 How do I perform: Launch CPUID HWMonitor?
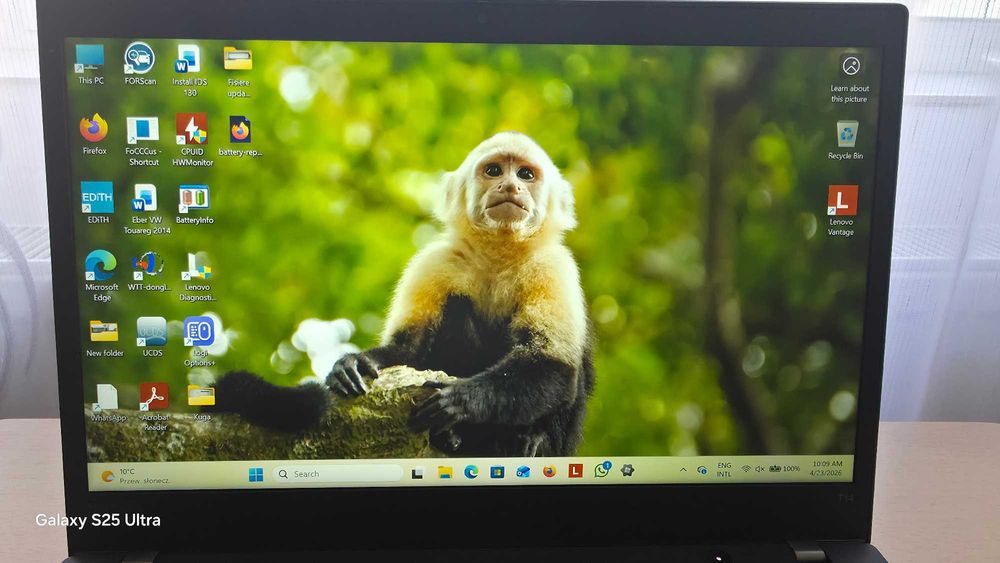click(192, 140)
